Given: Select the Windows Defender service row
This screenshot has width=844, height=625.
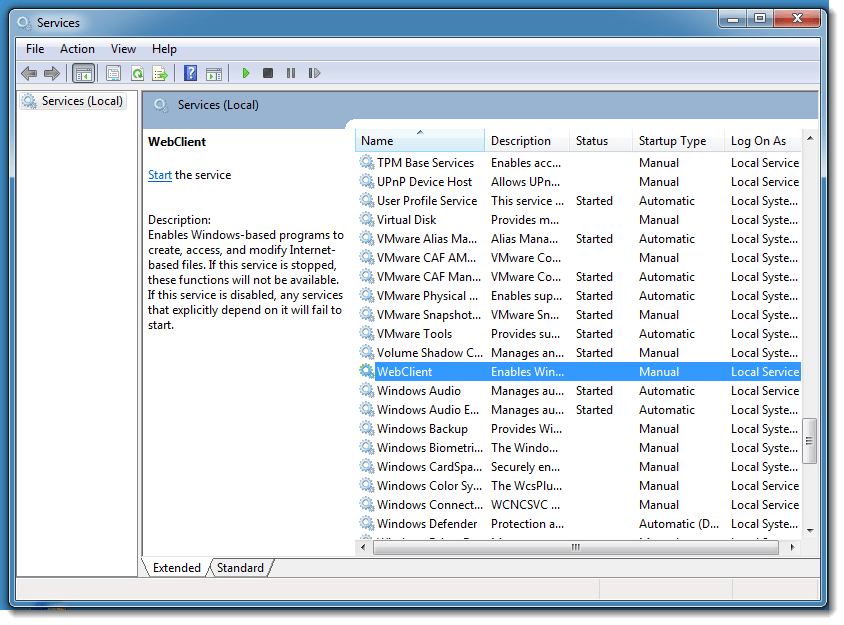Looking at the screenshot, I should coord(427,524).
